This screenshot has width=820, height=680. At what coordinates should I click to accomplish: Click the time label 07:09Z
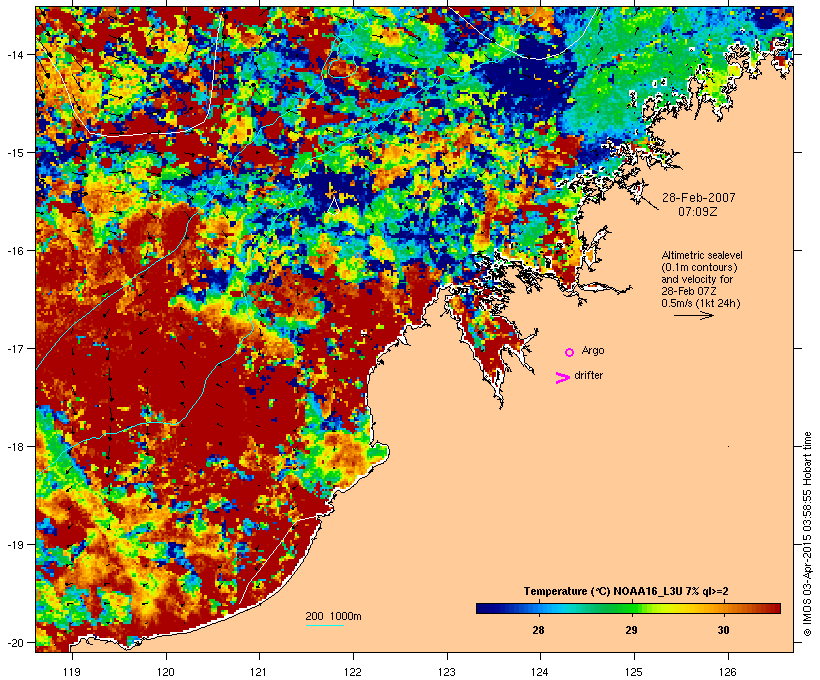[x=698, y=212]
